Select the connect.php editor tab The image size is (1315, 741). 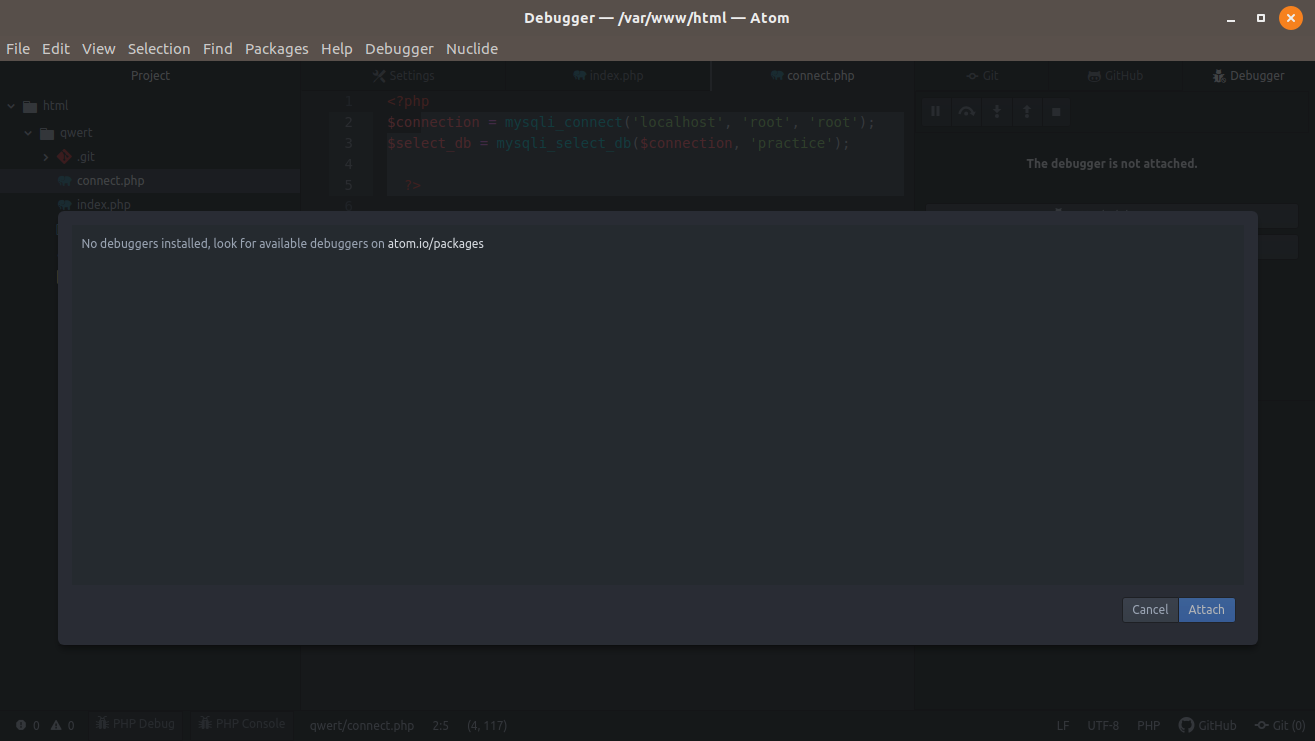[812, 76]
